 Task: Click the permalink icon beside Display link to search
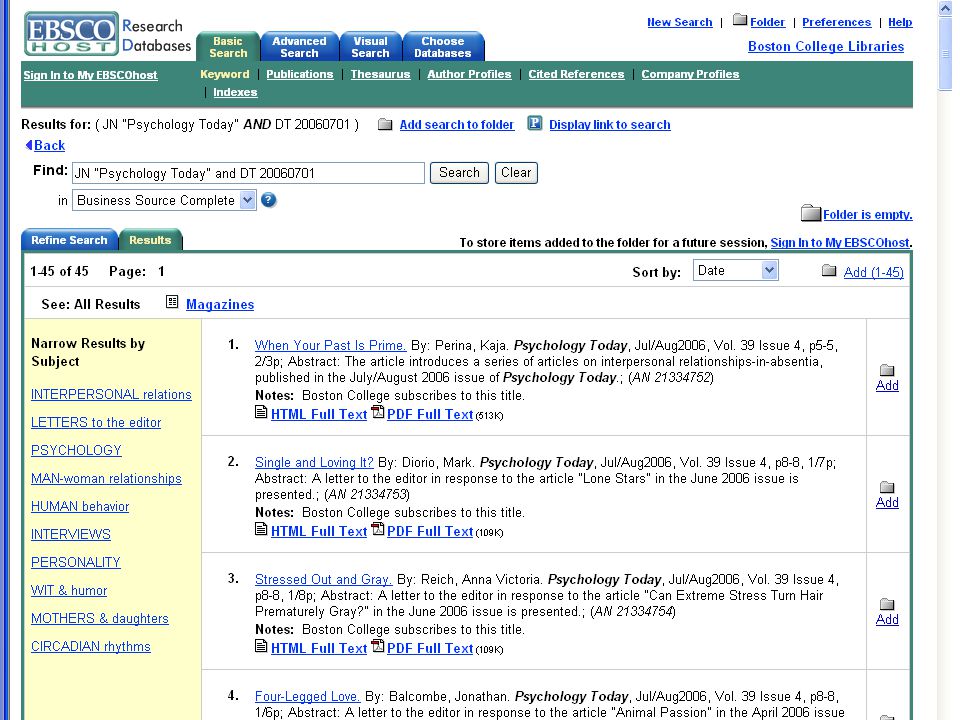(534, 123)
